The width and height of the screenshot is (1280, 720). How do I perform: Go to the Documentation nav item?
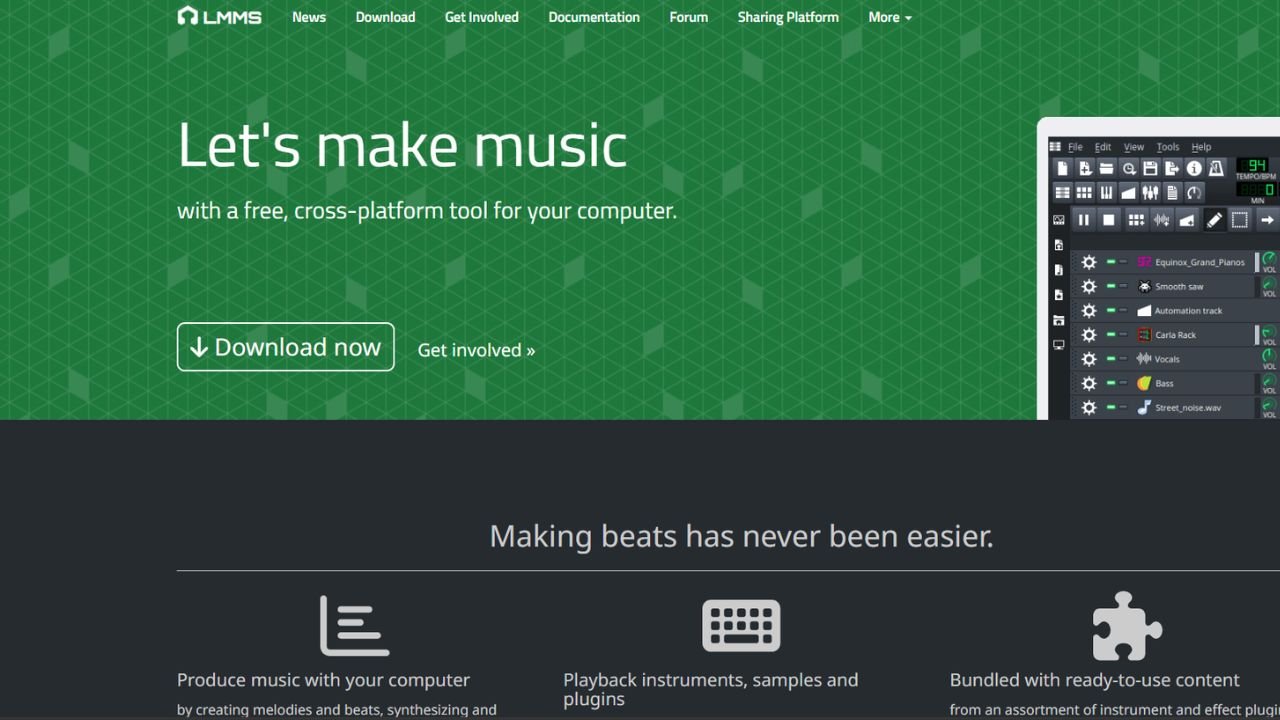(x=594, y=17)
